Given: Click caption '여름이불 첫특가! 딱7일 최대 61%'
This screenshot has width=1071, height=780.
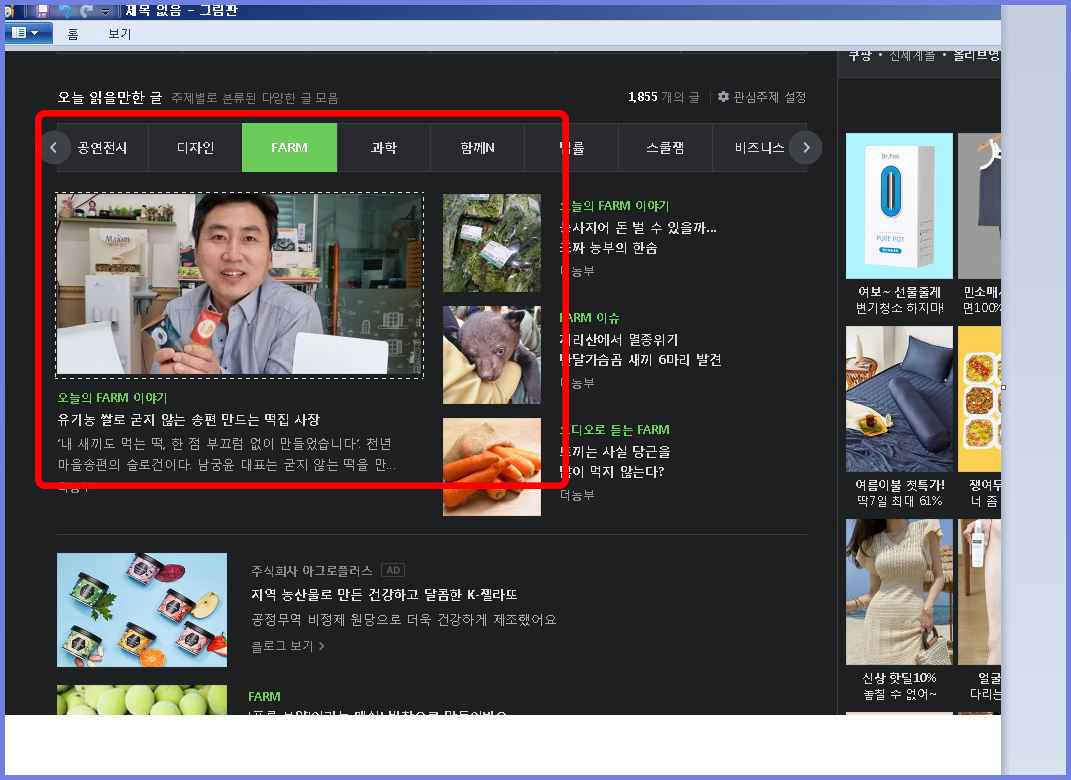Looking at the screenshot, I should tap(899, 493).
